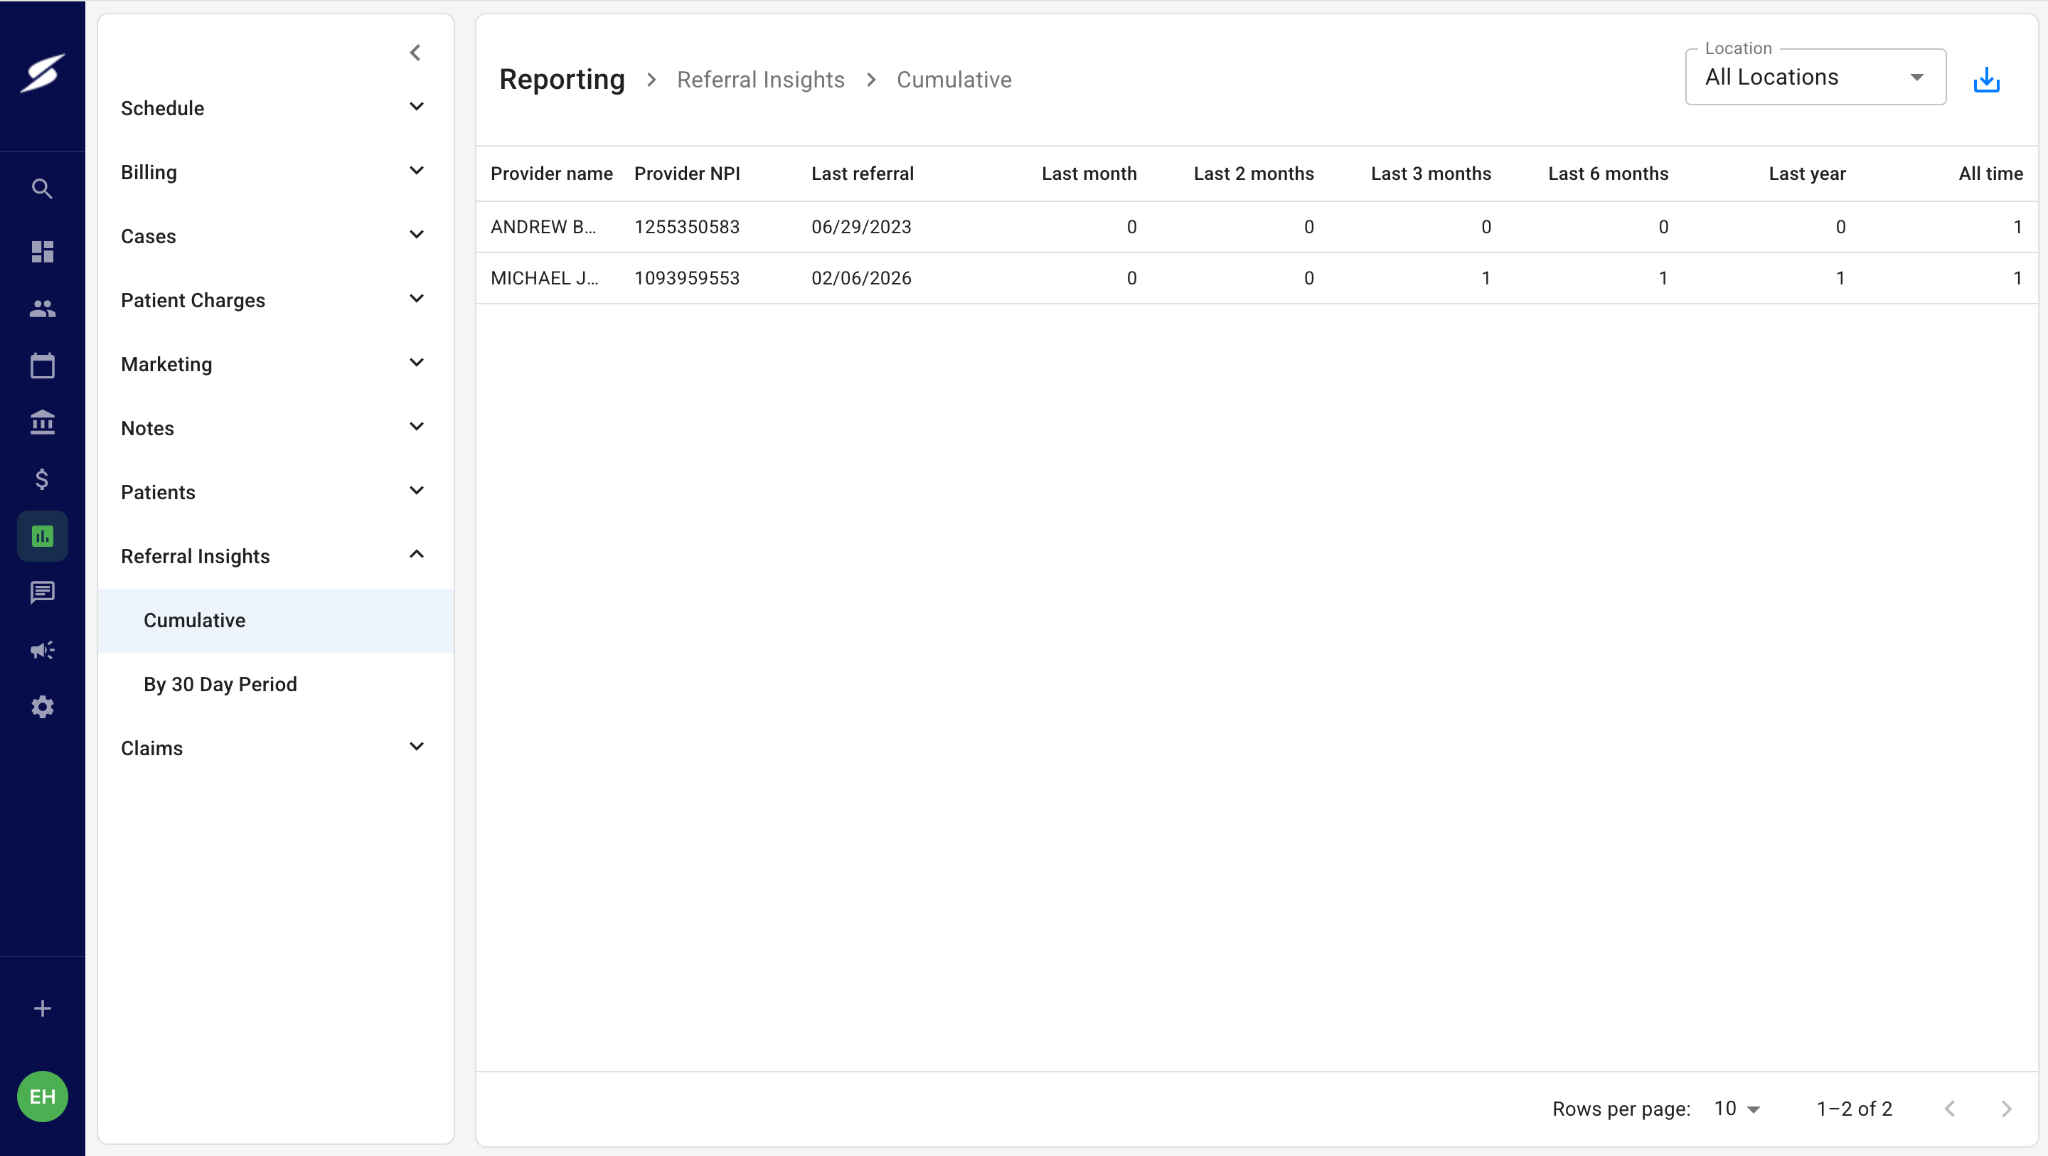
Task: Open the chat messages icon
Action: pyautogui.click(x=42, y=593)
